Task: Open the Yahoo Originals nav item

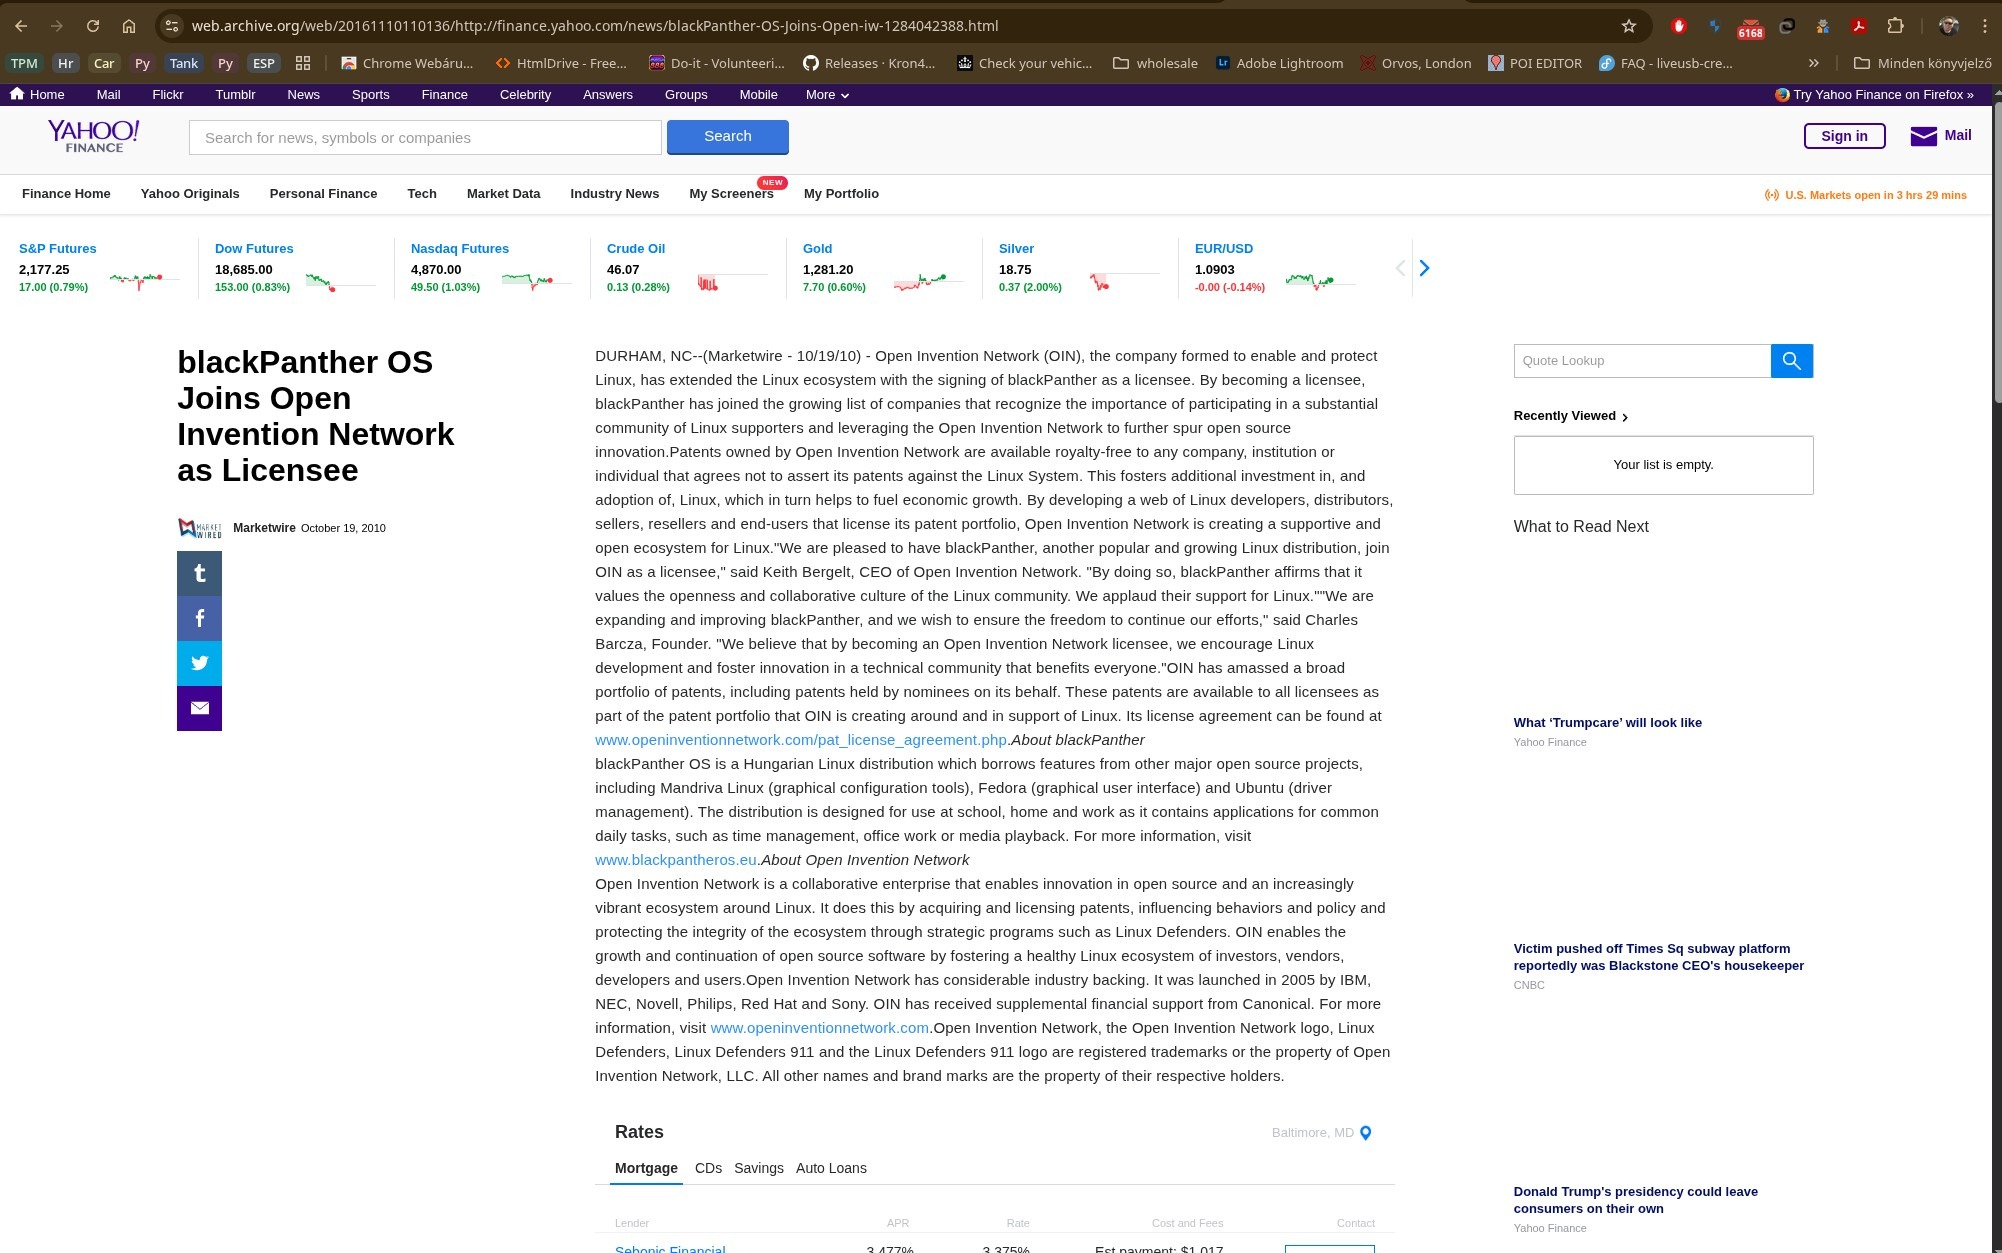Action: 190,194
